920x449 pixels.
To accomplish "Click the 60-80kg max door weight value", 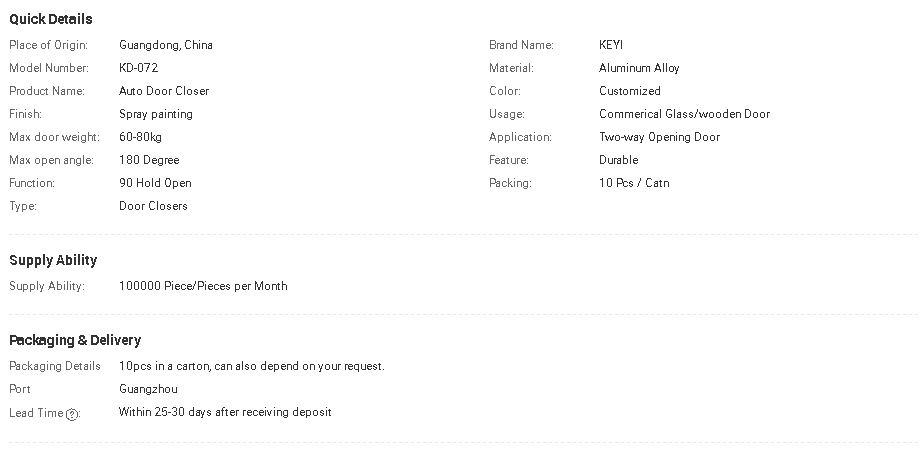I will (140, 137).
